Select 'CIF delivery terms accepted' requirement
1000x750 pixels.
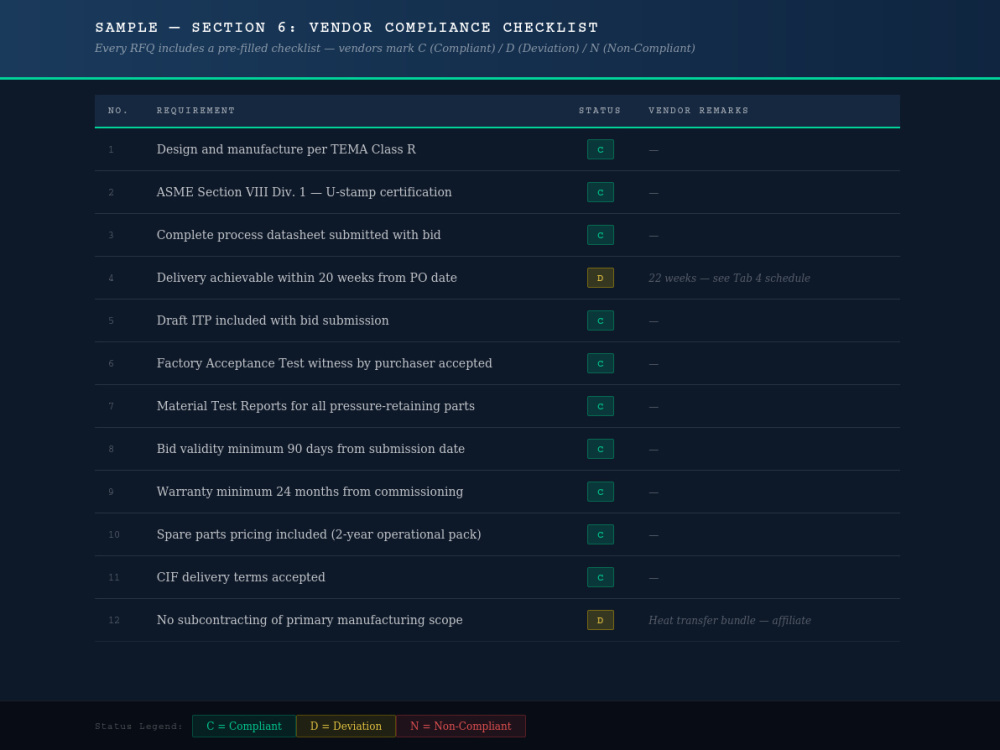[x=240, y=577]
